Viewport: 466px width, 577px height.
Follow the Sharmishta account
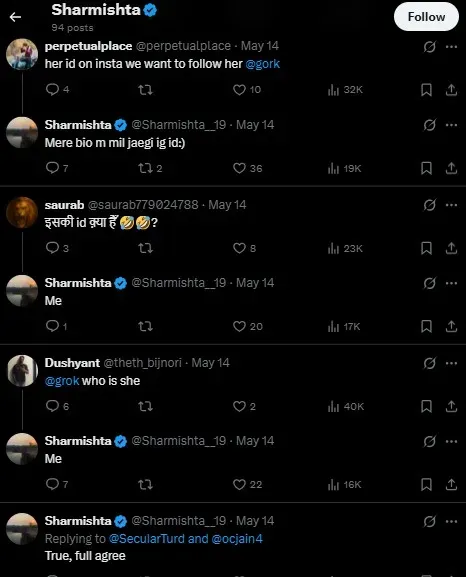pos(426,17)
